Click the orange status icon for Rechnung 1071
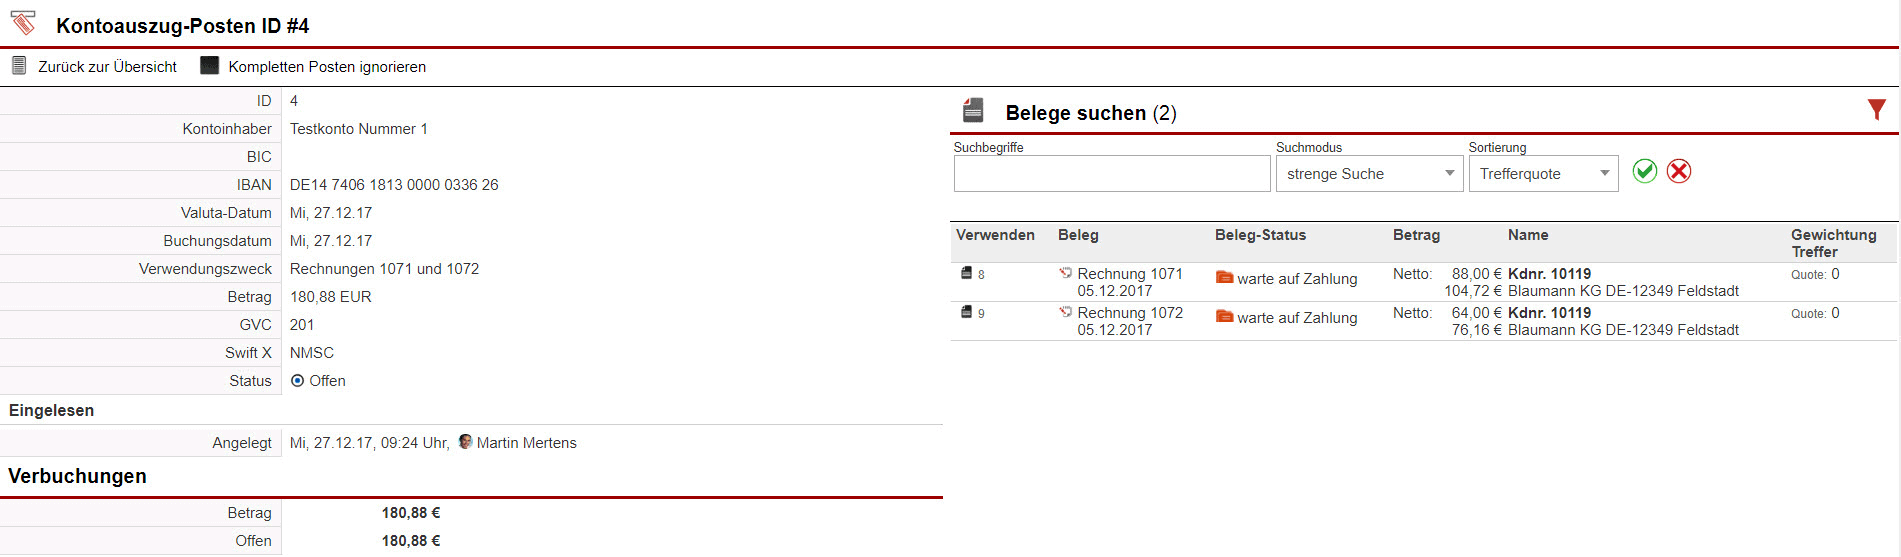The width and height of the screenshot is (1901, 557). [1224, 278]
